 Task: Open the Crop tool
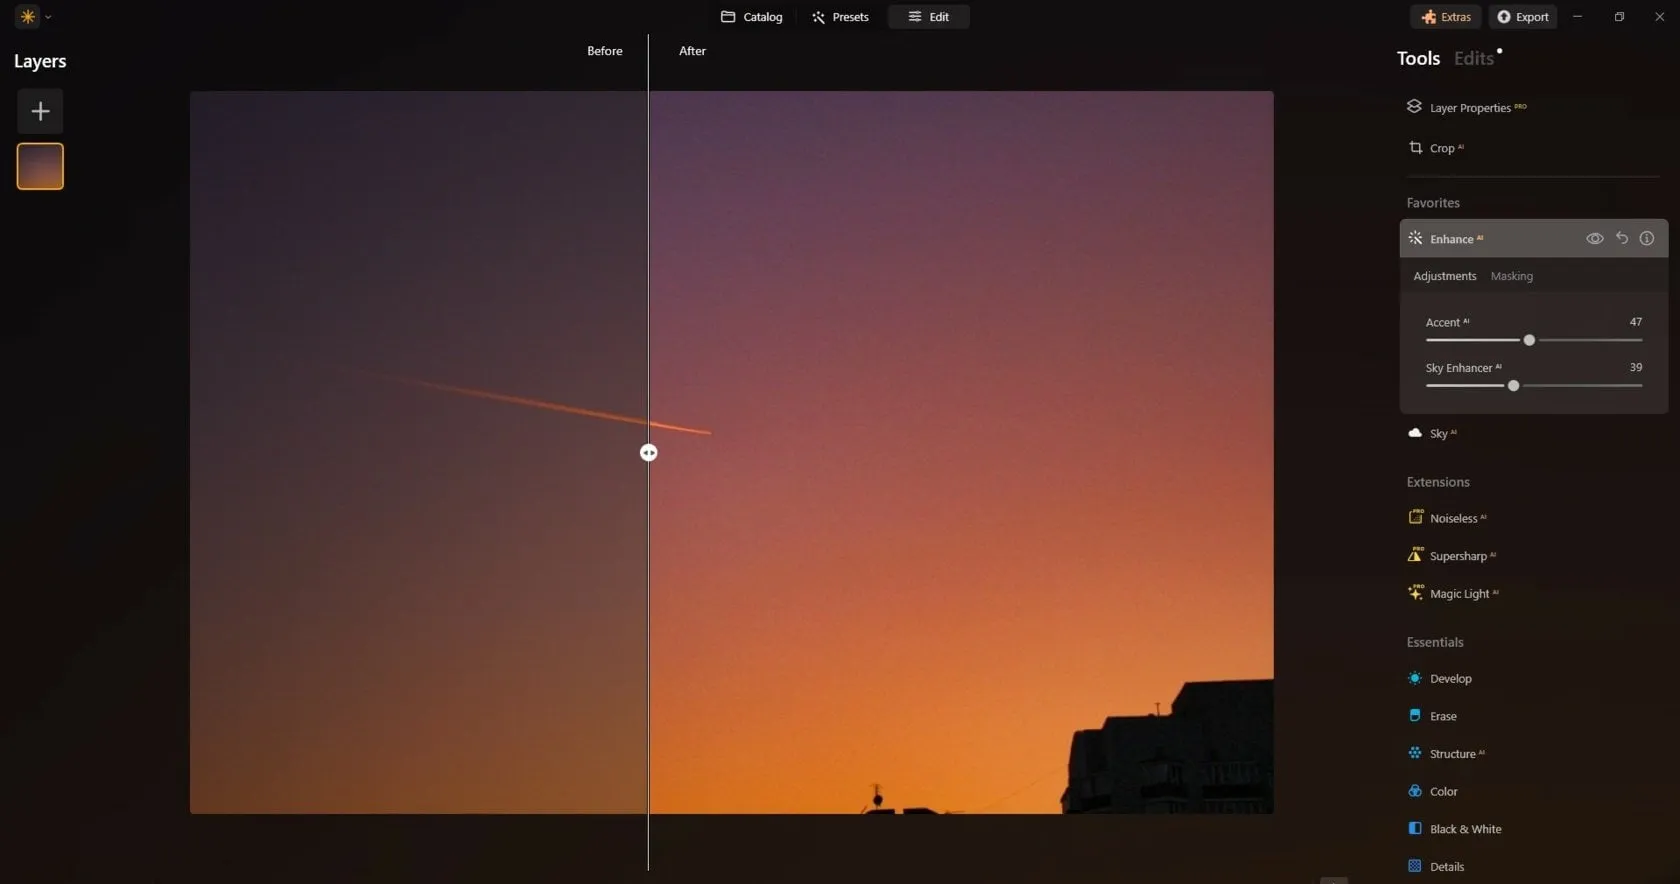pos(1440,148)
